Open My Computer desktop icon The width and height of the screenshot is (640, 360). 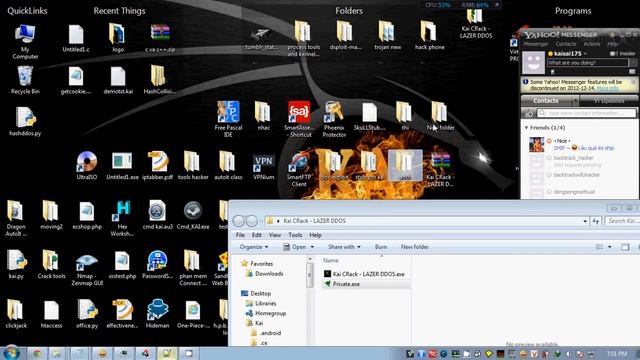25,42
